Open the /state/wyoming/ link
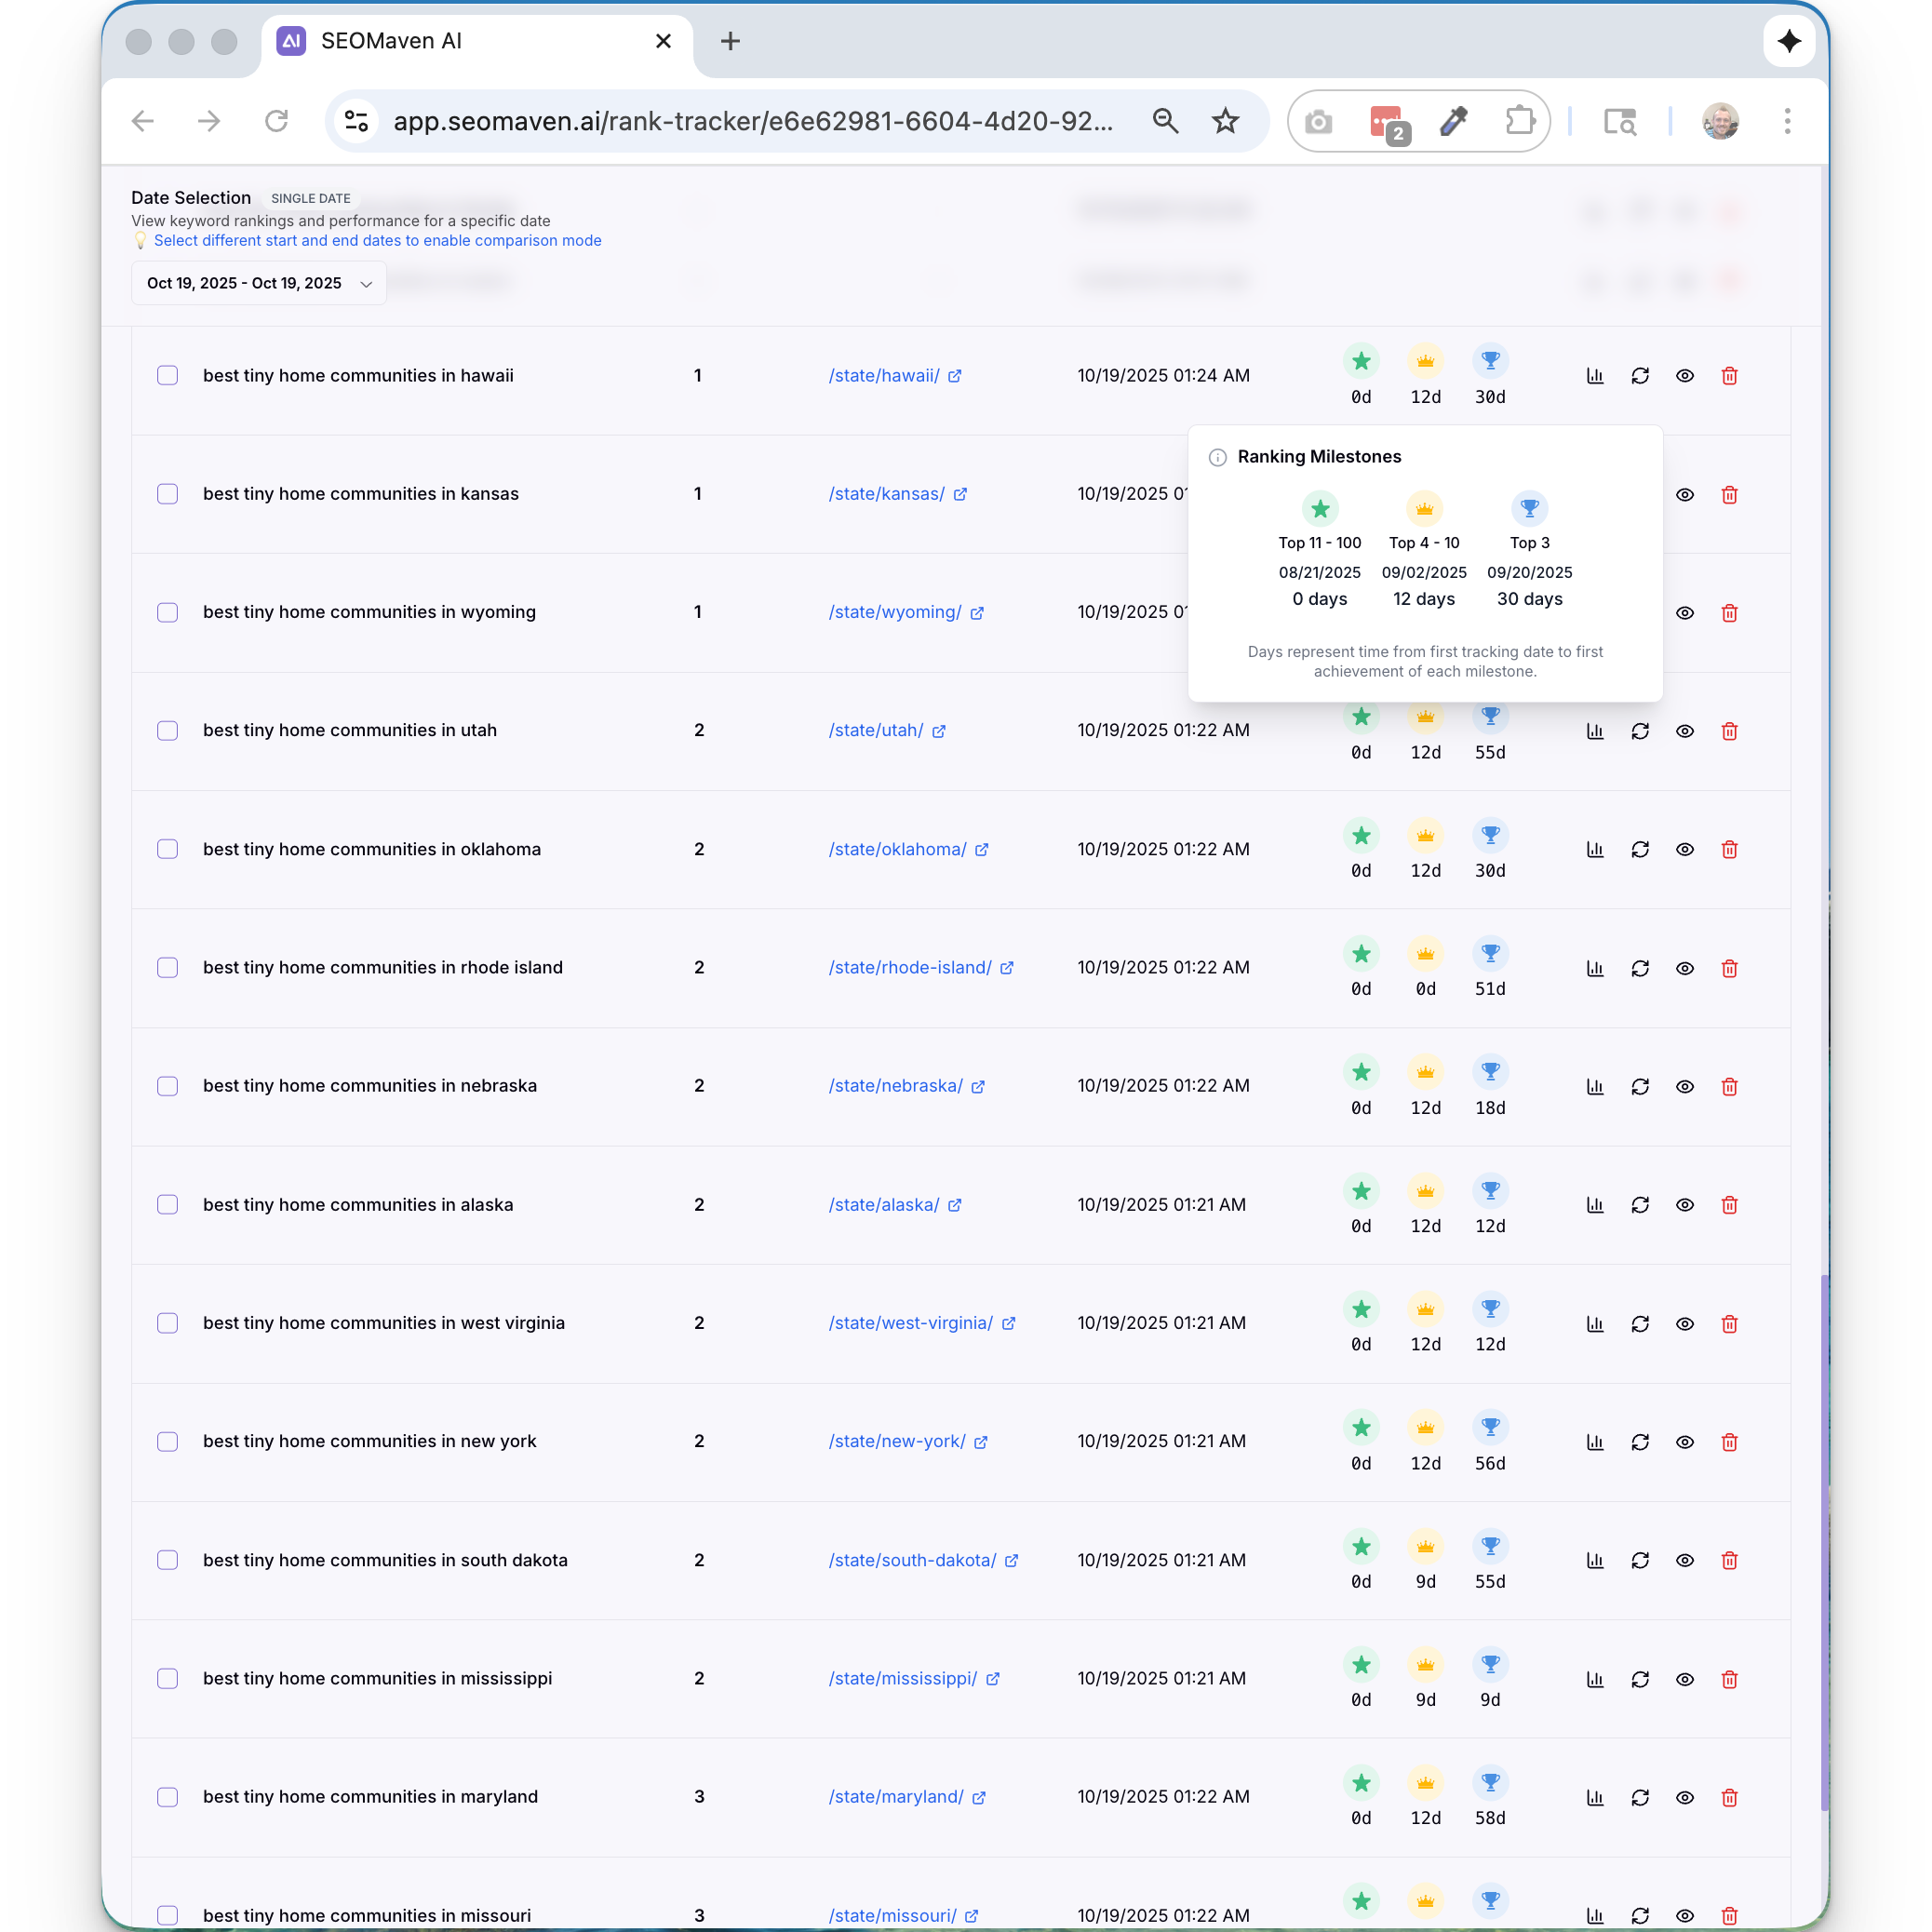1932x1932 pixels. [895, 612]
